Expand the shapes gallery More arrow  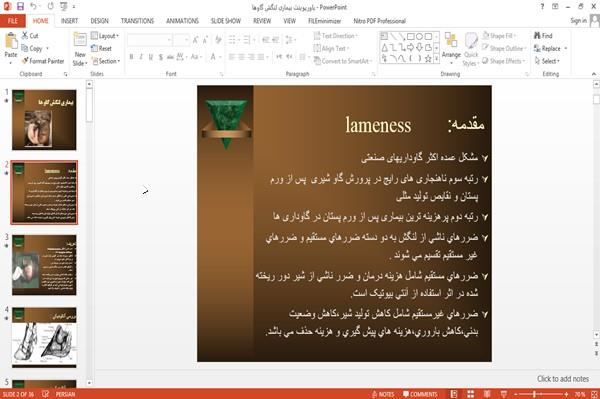[x=437, y=59]
